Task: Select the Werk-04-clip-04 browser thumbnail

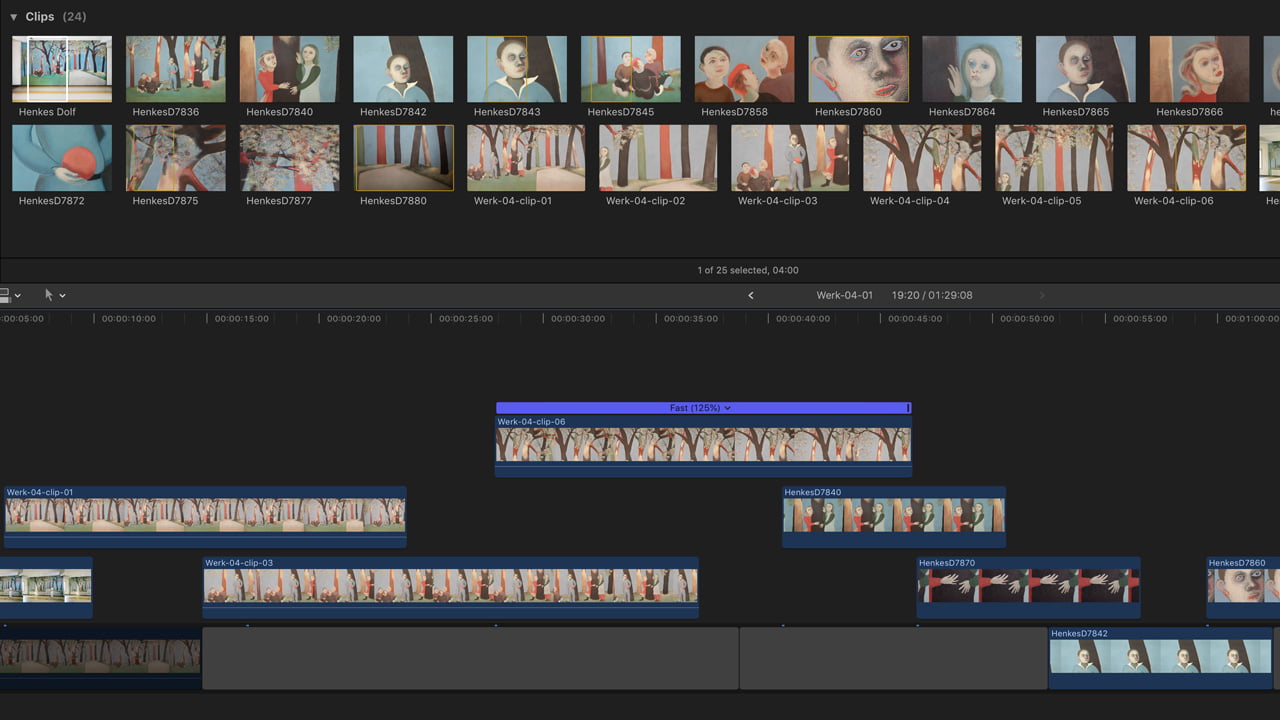Action: coord(922,158)
